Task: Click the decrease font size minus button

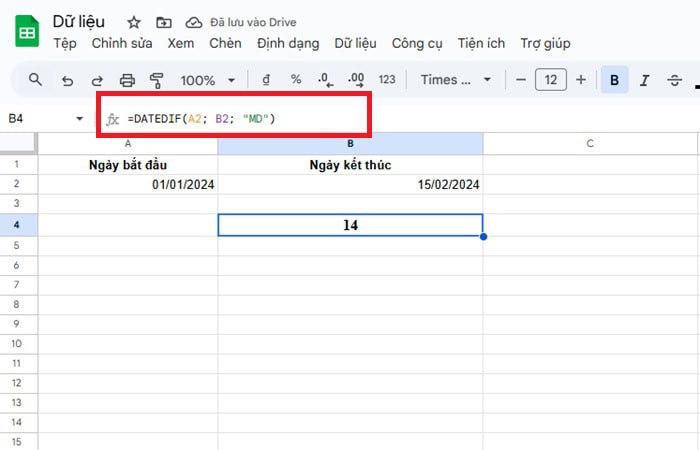Action: [520, 80]
